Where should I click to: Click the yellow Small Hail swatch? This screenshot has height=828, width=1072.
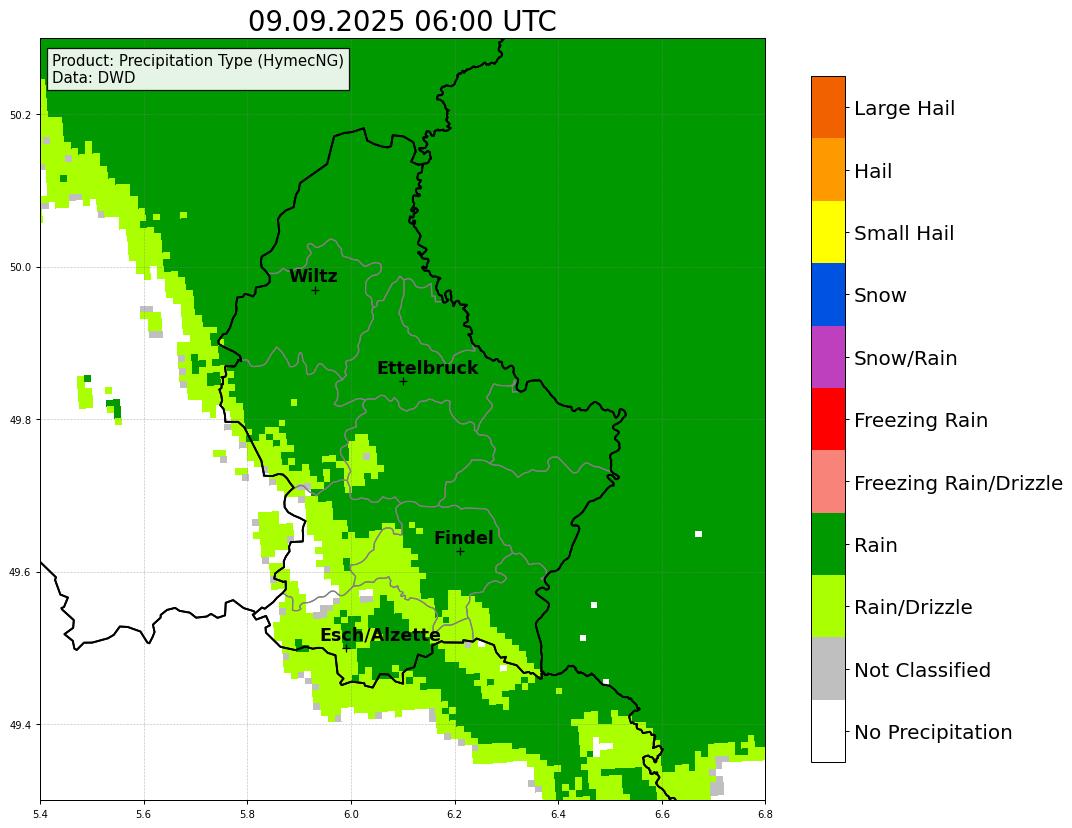[x=828, y=232]
